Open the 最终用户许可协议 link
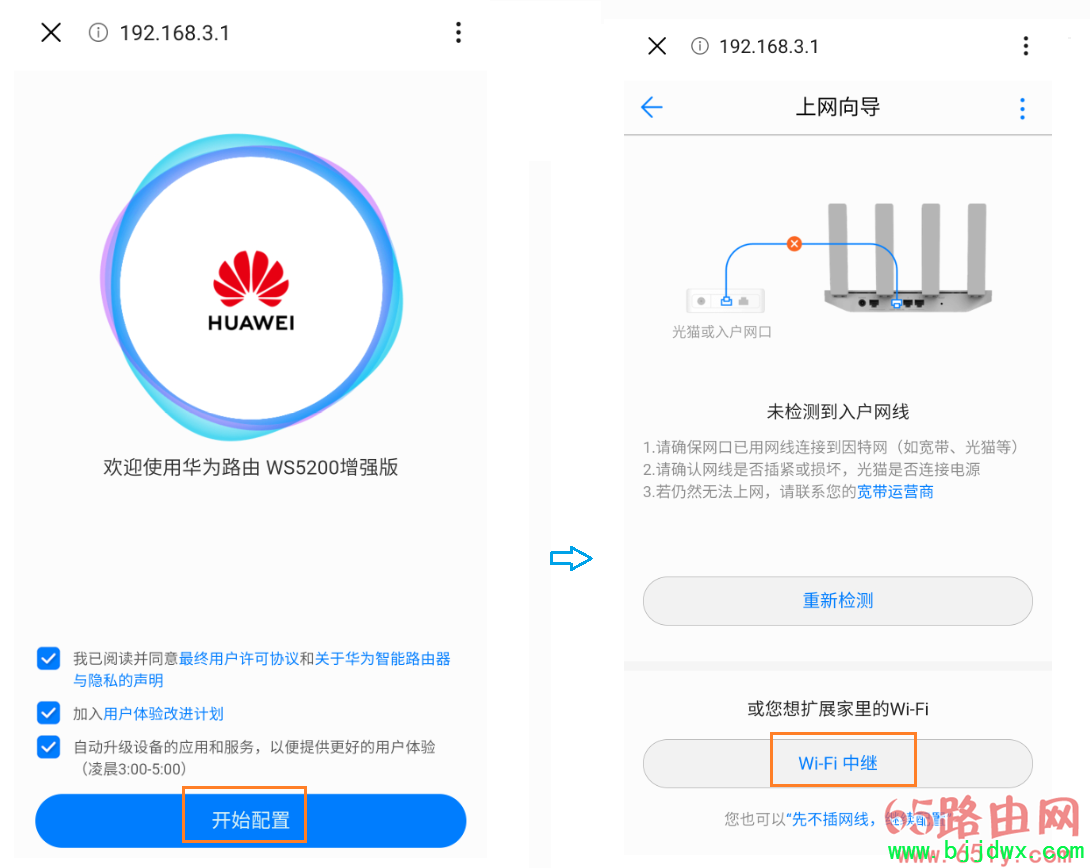 (238, 658)
